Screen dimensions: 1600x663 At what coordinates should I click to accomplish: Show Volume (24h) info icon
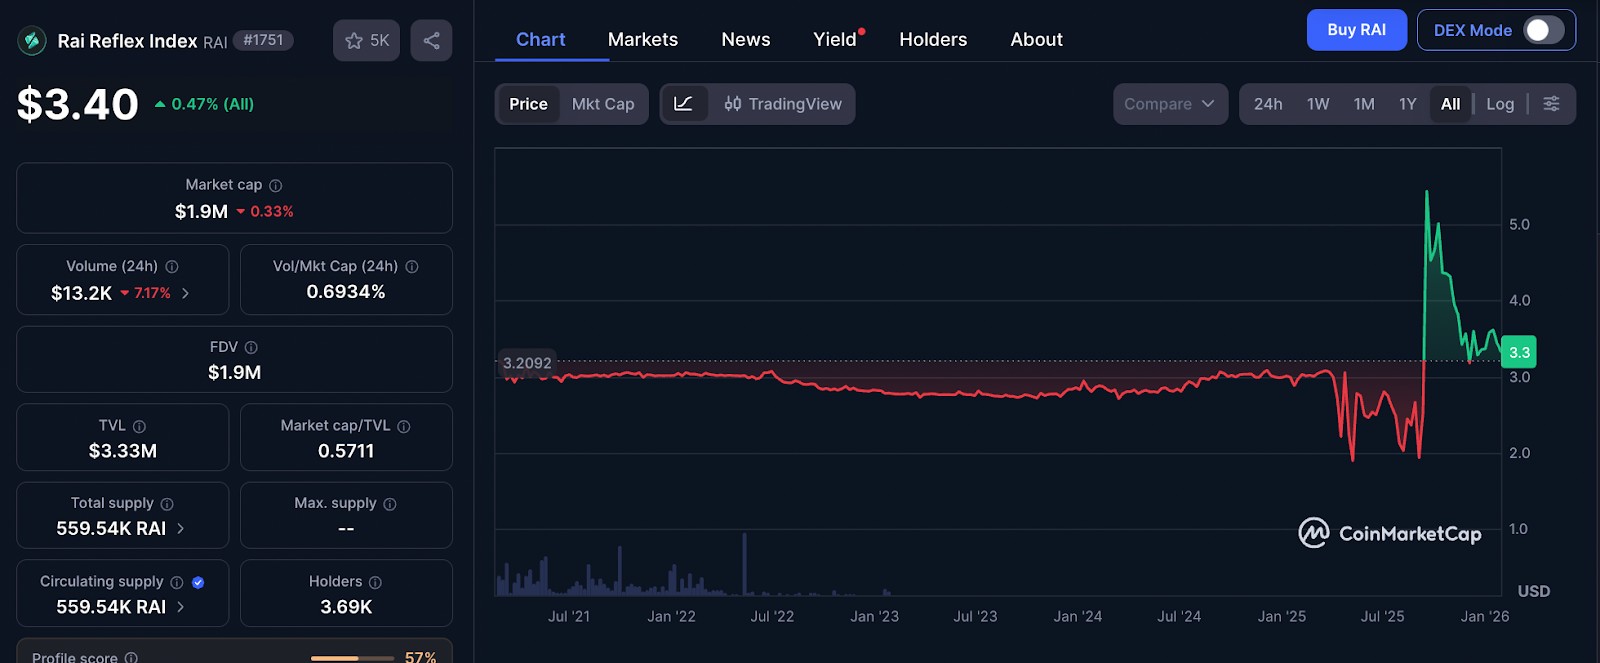click(172, 266)
